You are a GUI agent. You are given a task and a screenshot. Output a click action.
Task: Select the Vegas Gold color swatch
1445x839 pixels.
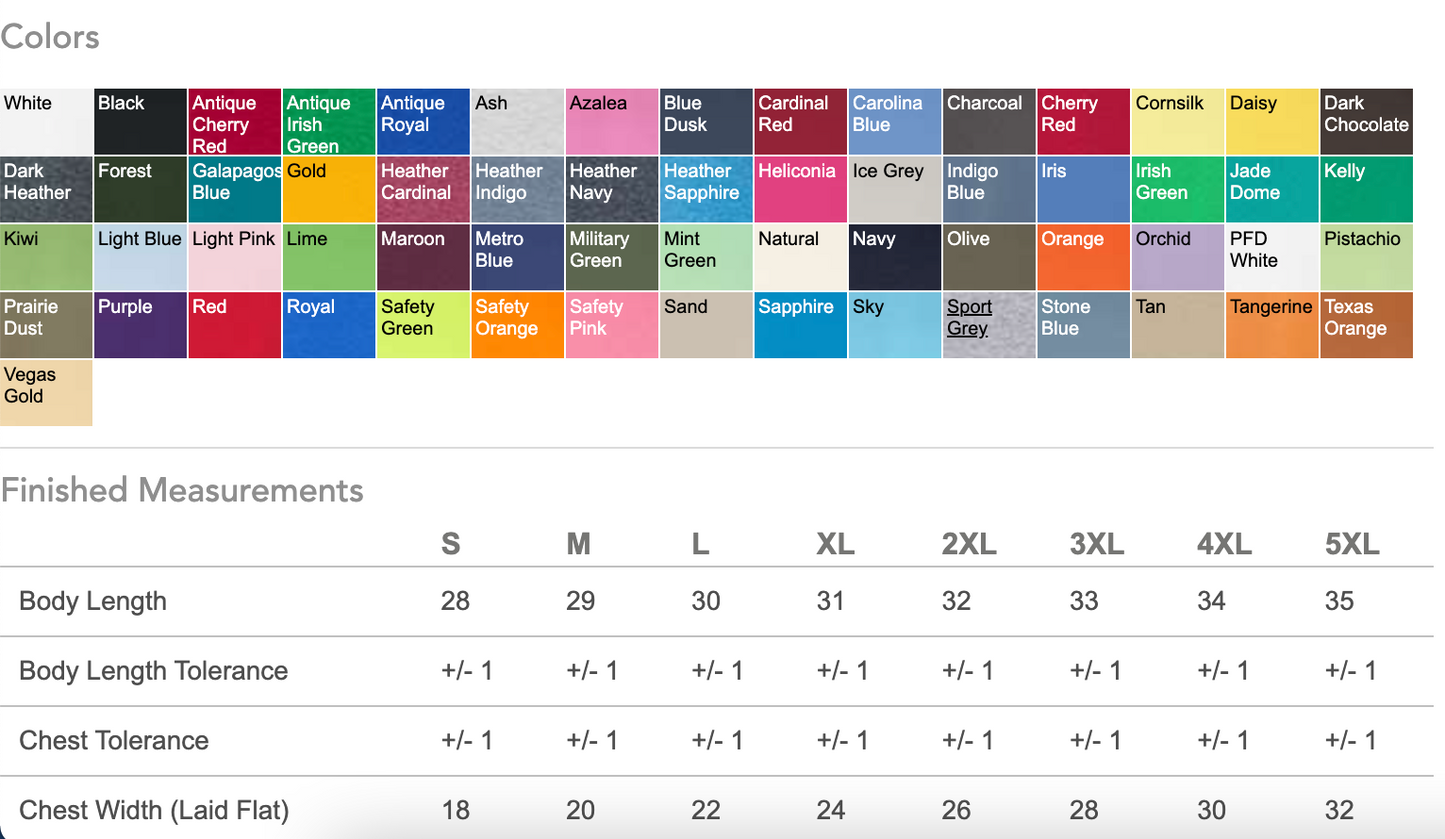pos(46,393)
